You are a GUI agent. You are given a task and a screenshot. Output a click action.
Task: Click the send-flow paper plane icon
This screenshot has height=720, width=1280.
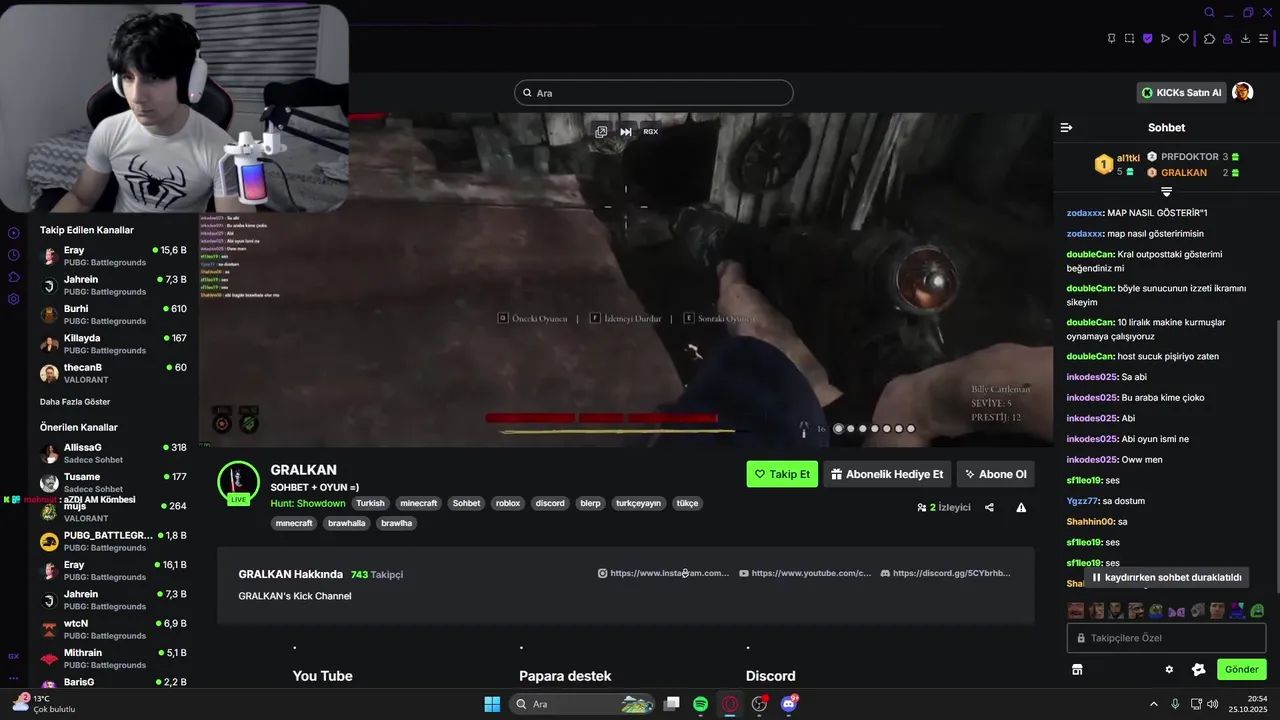(1165, 39)
